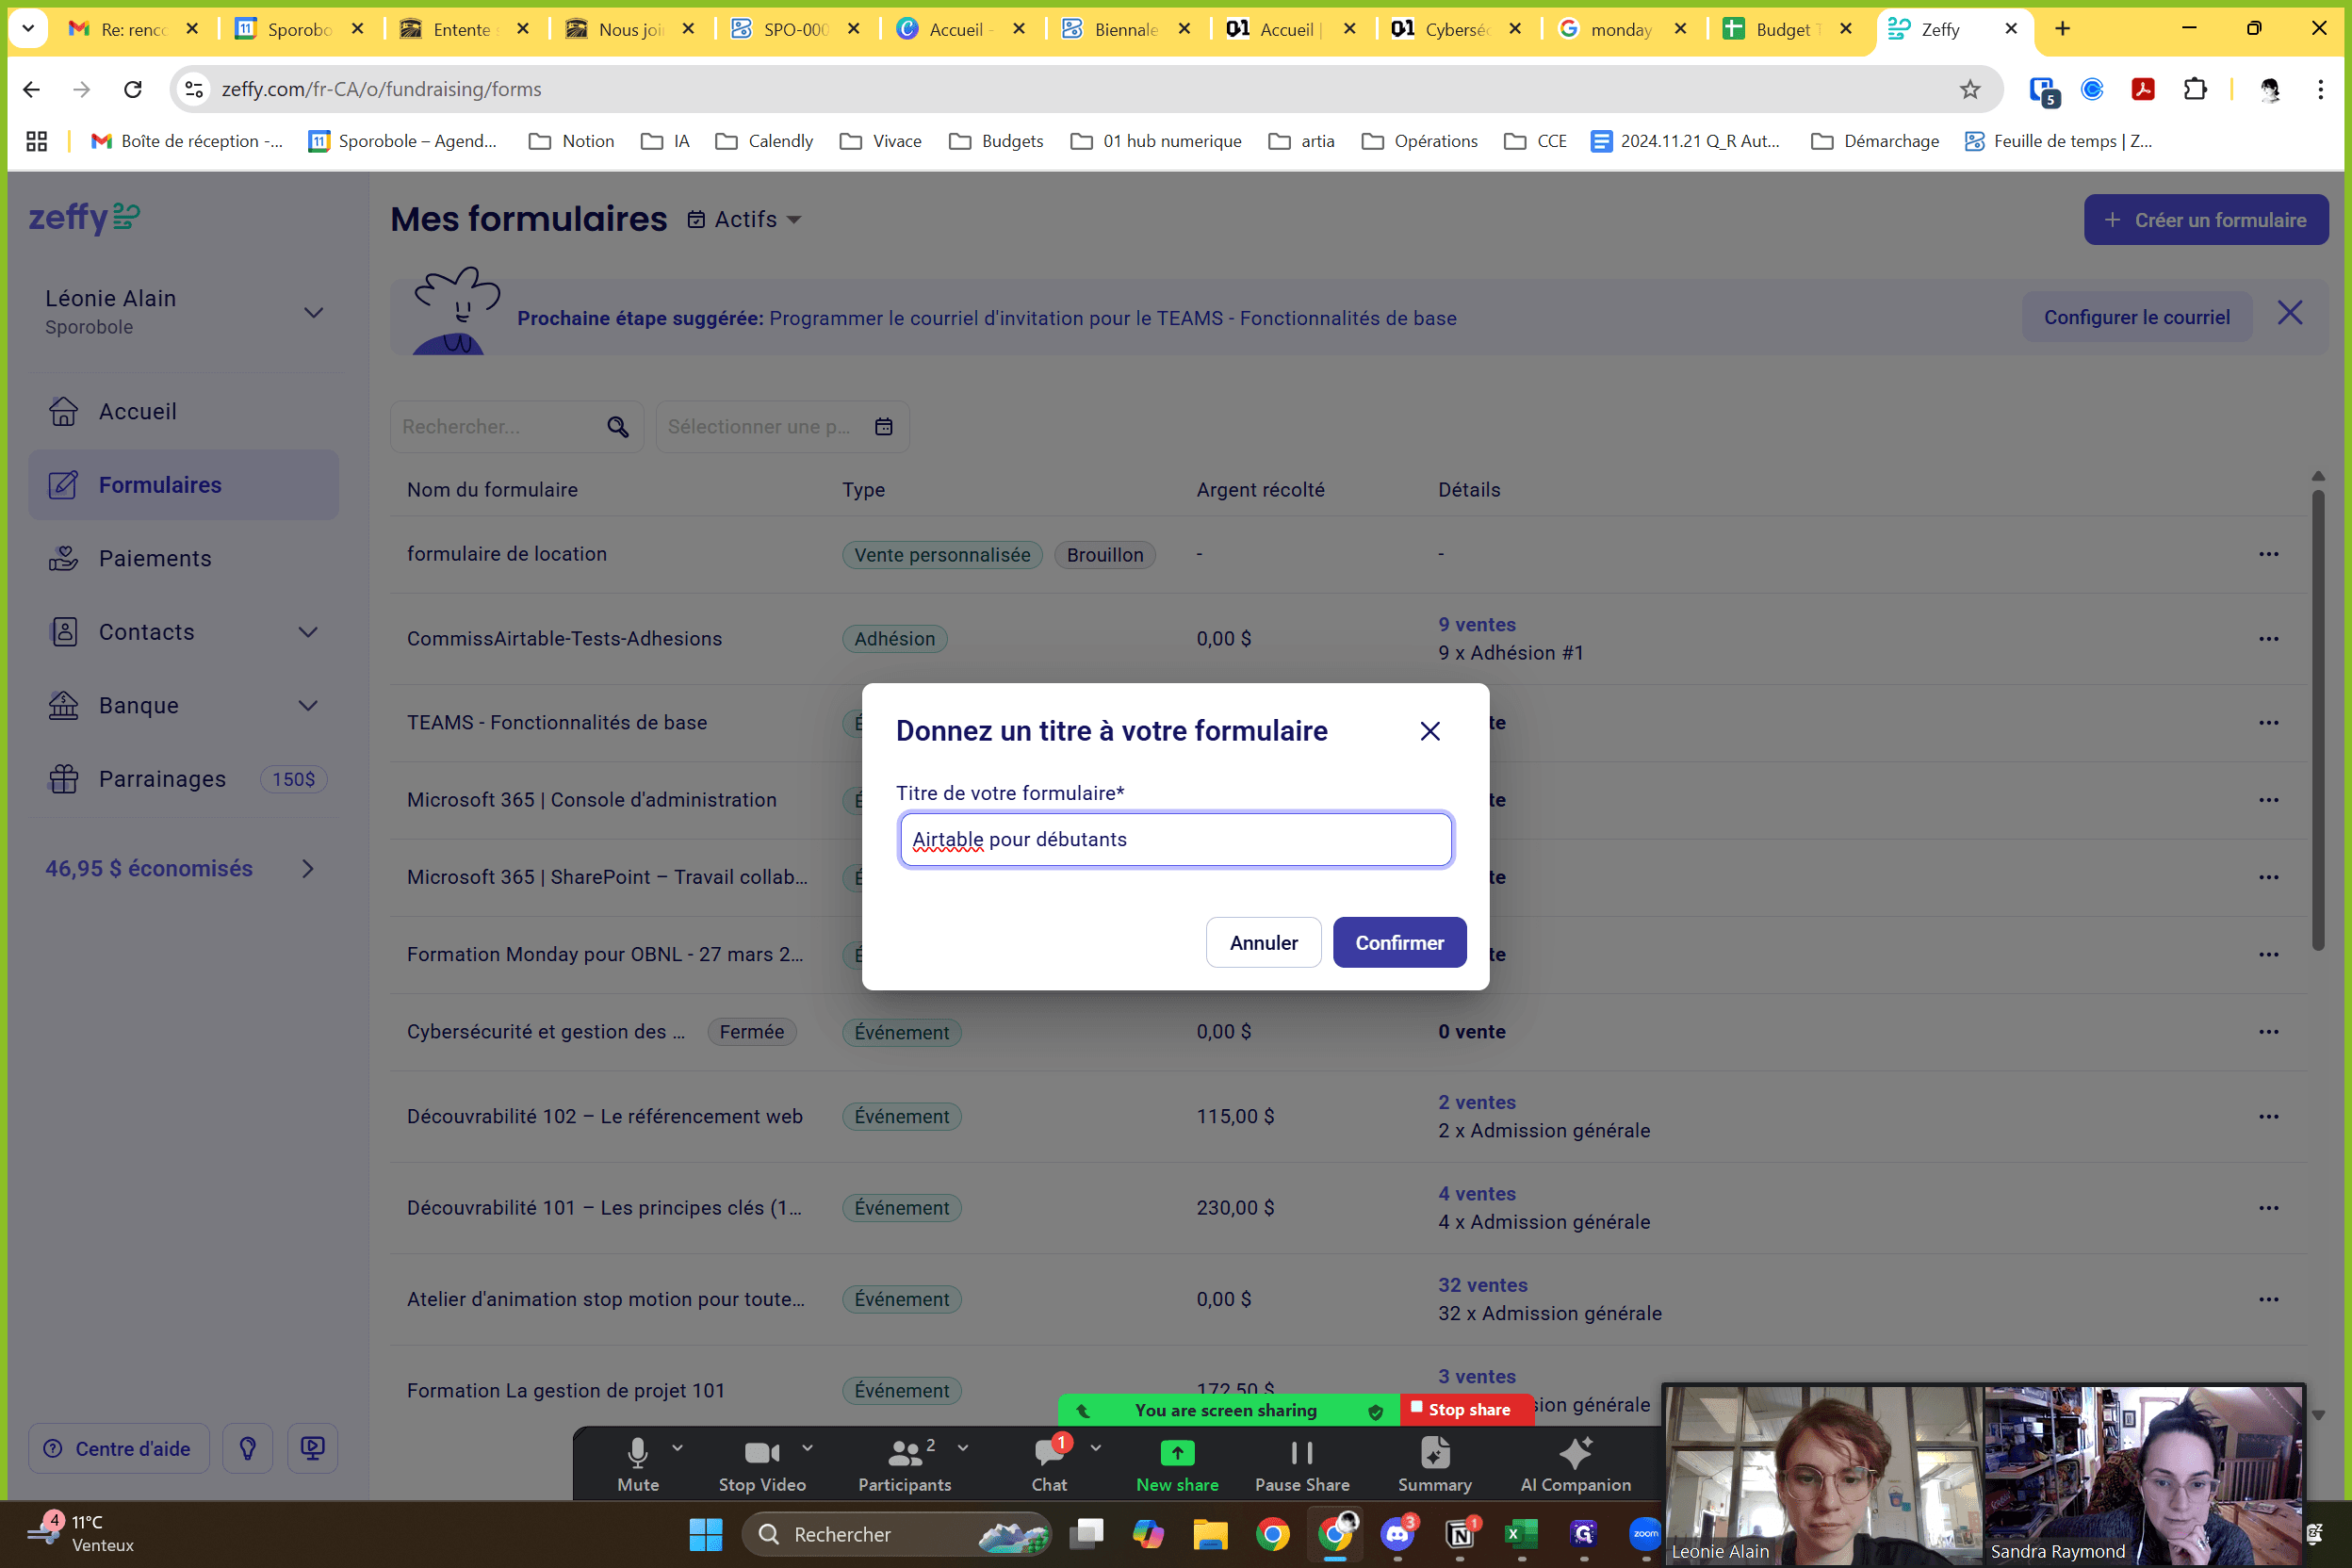Open the 46,95 $ économisés details
This screenshot has width=2352, height=1568.
[x=181, y=868]
